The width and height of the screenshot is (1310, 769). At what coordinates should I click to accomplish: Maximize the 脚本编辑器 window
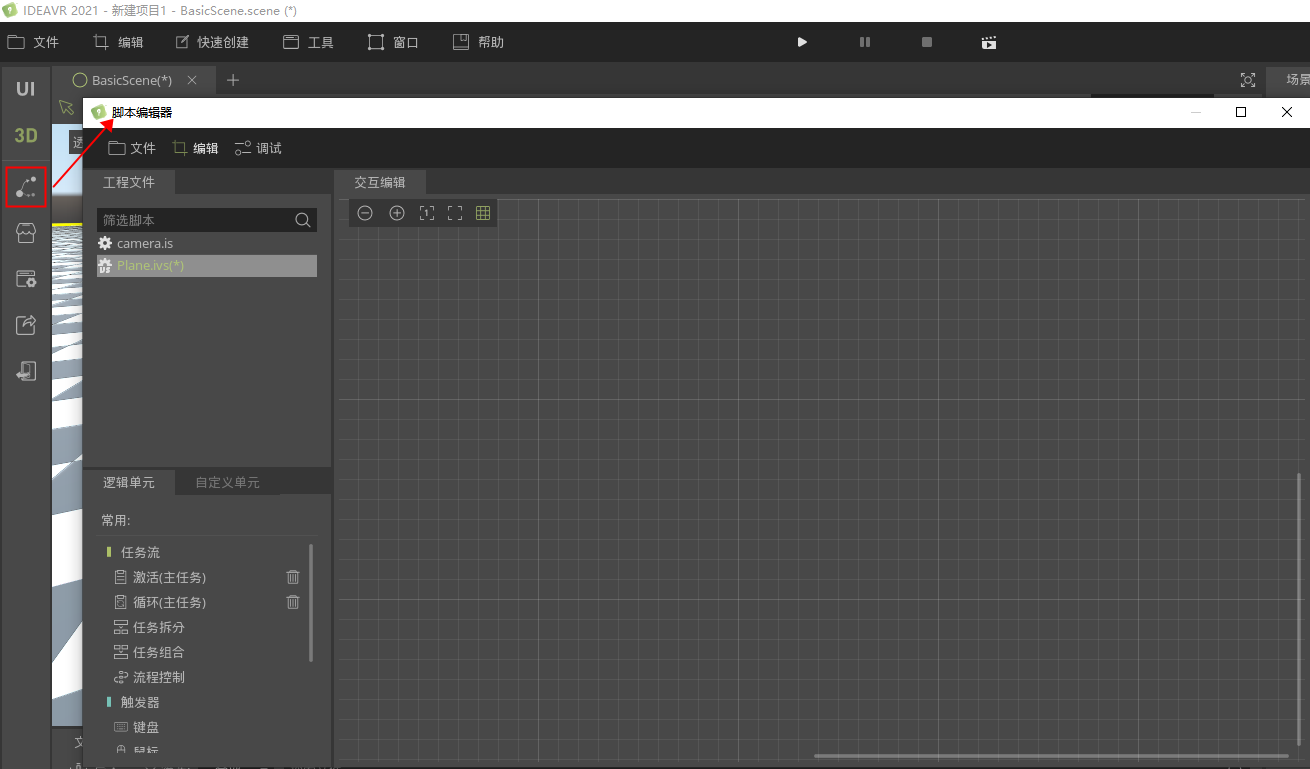pos(1241,112)
